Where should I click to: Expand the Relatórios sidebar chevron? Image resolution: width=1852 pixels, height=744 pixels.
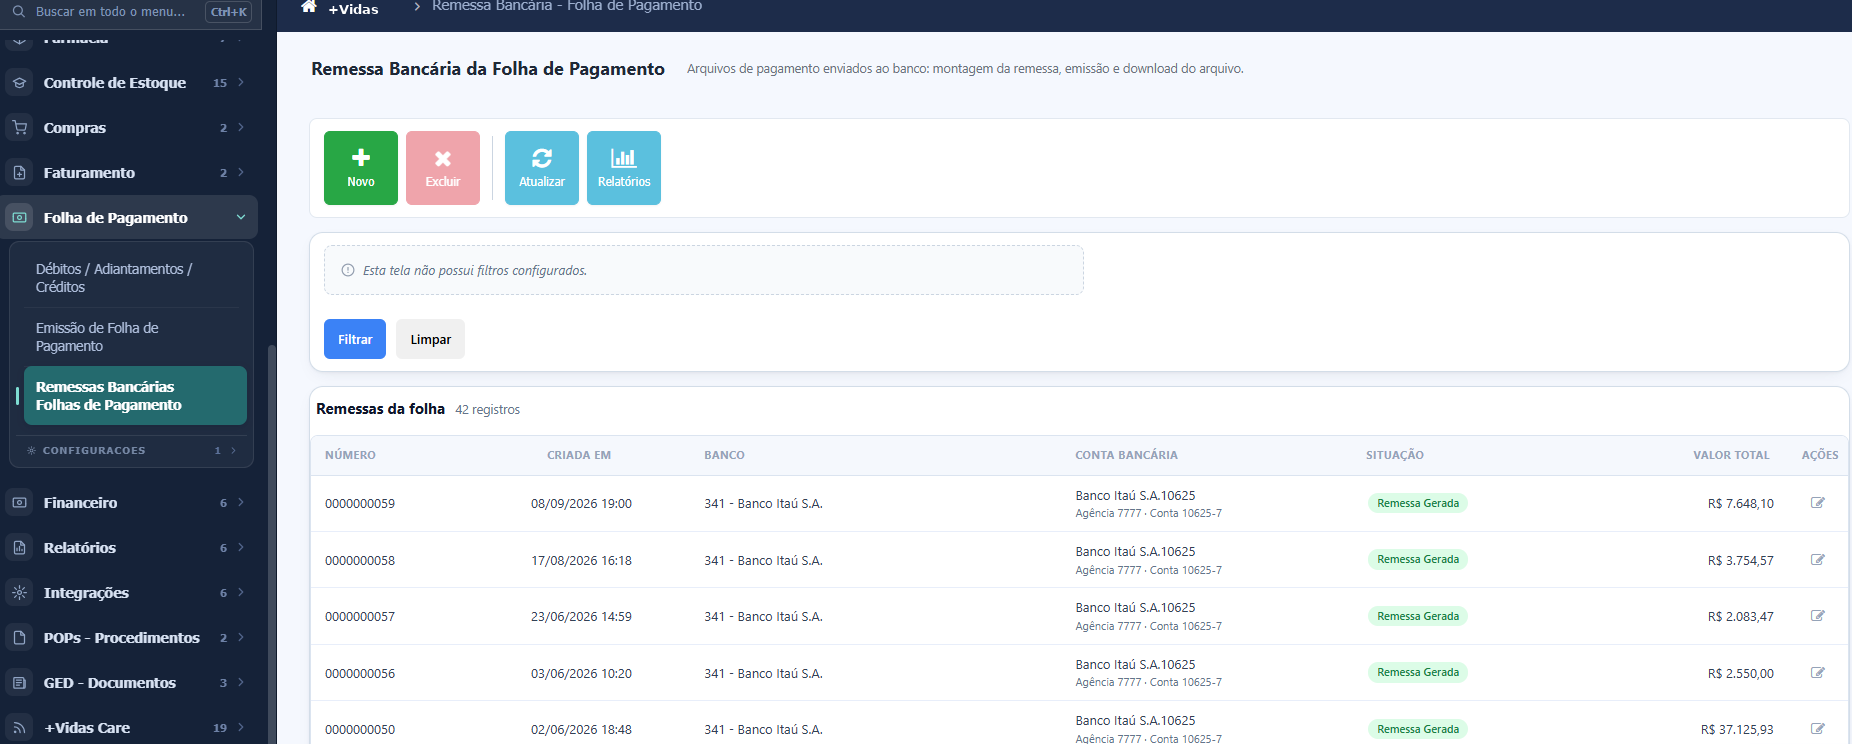tap(241, 547)
